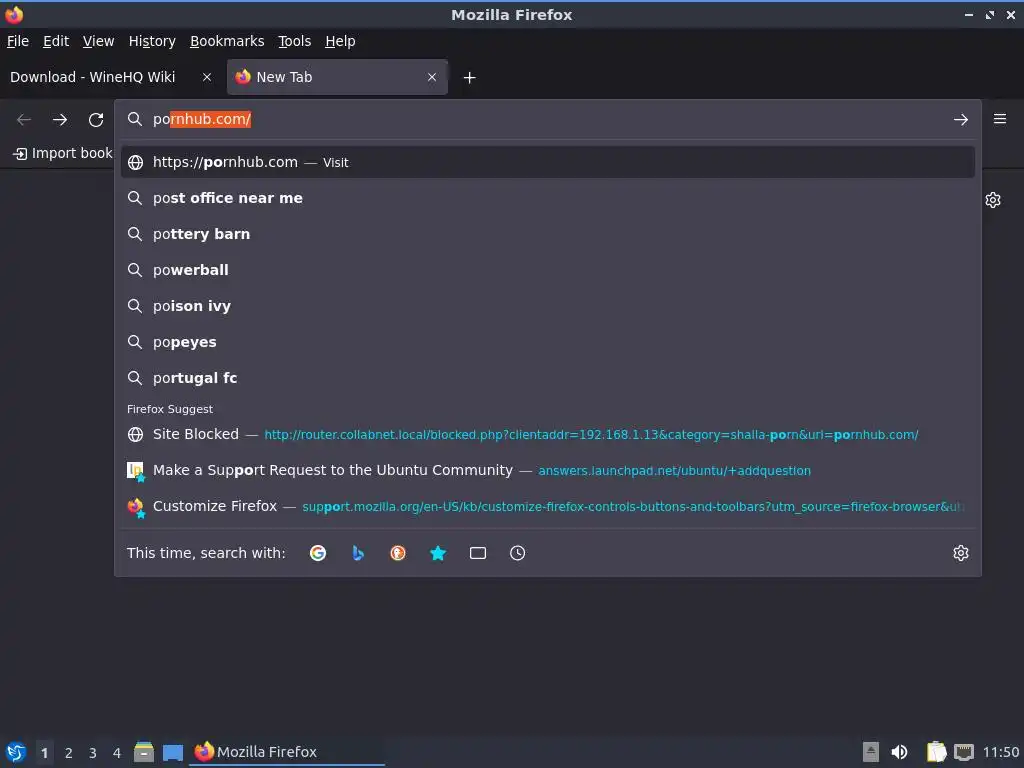
Task: Switch to workspace 1
Action: click(44, 753)
